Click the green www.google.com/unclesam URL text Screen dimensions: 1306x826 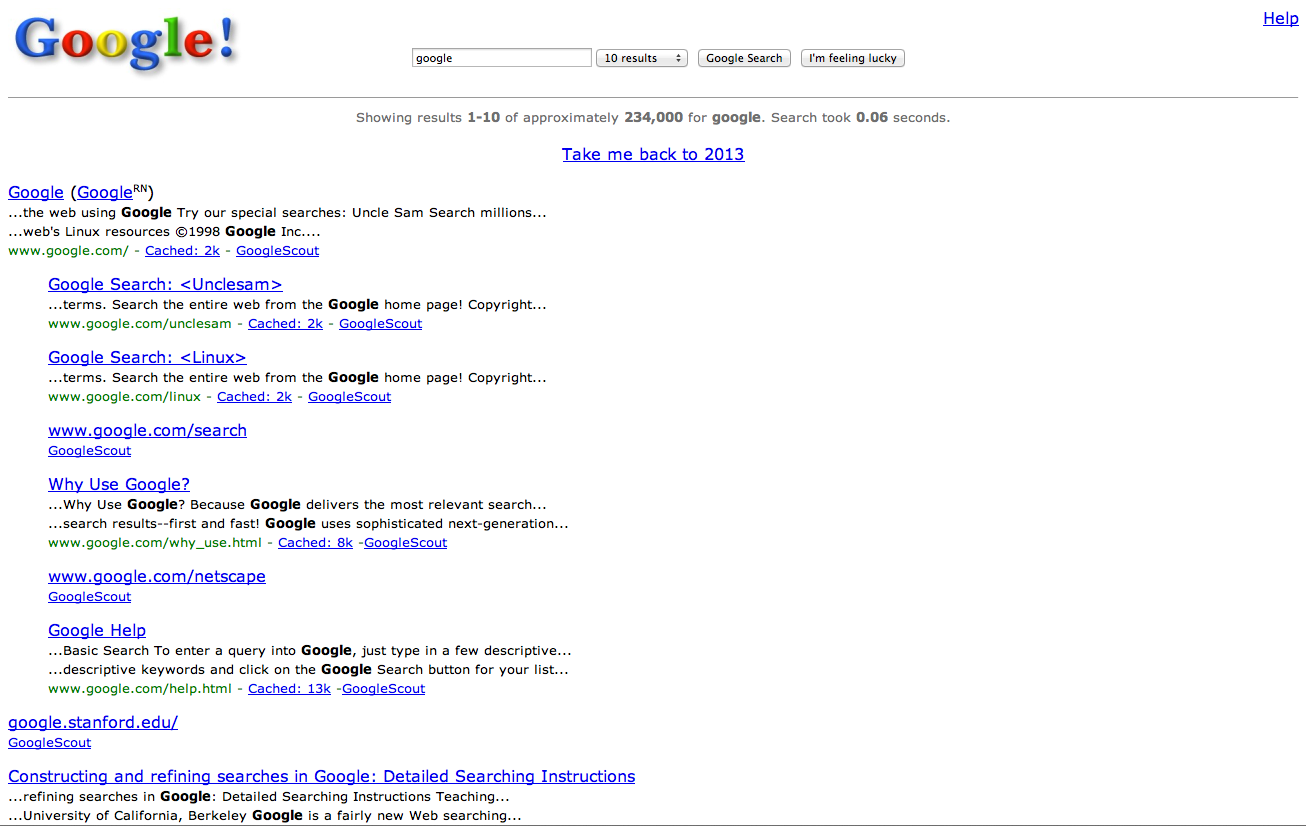(x=140, y=324)
